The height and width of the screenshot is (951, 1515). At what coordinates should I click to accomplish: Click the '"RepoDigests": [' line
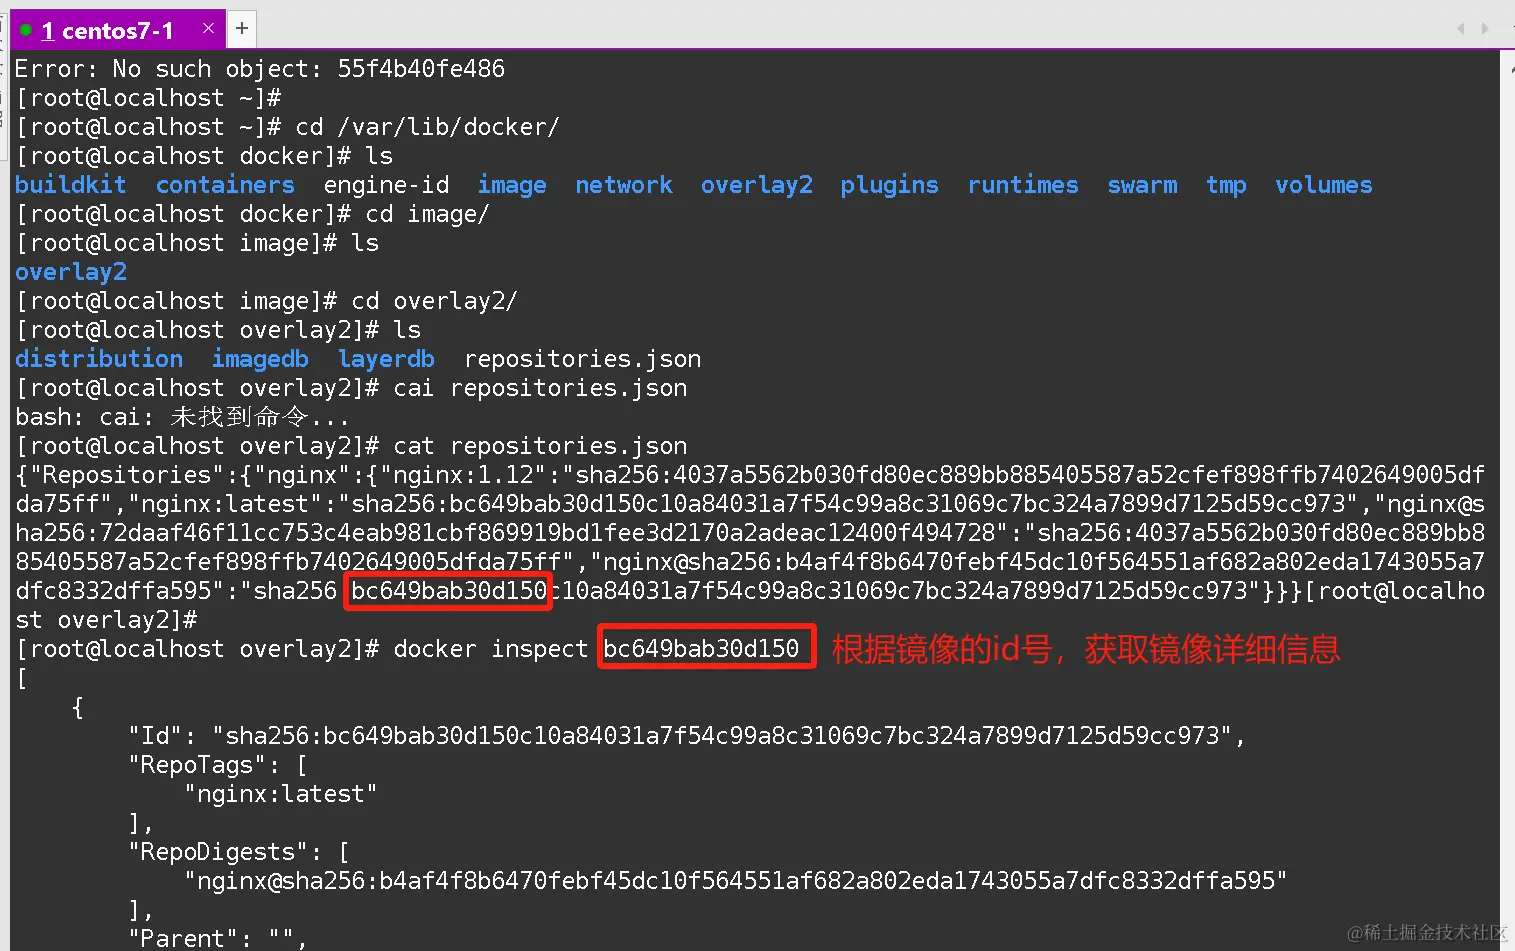[x=239, y=852]
